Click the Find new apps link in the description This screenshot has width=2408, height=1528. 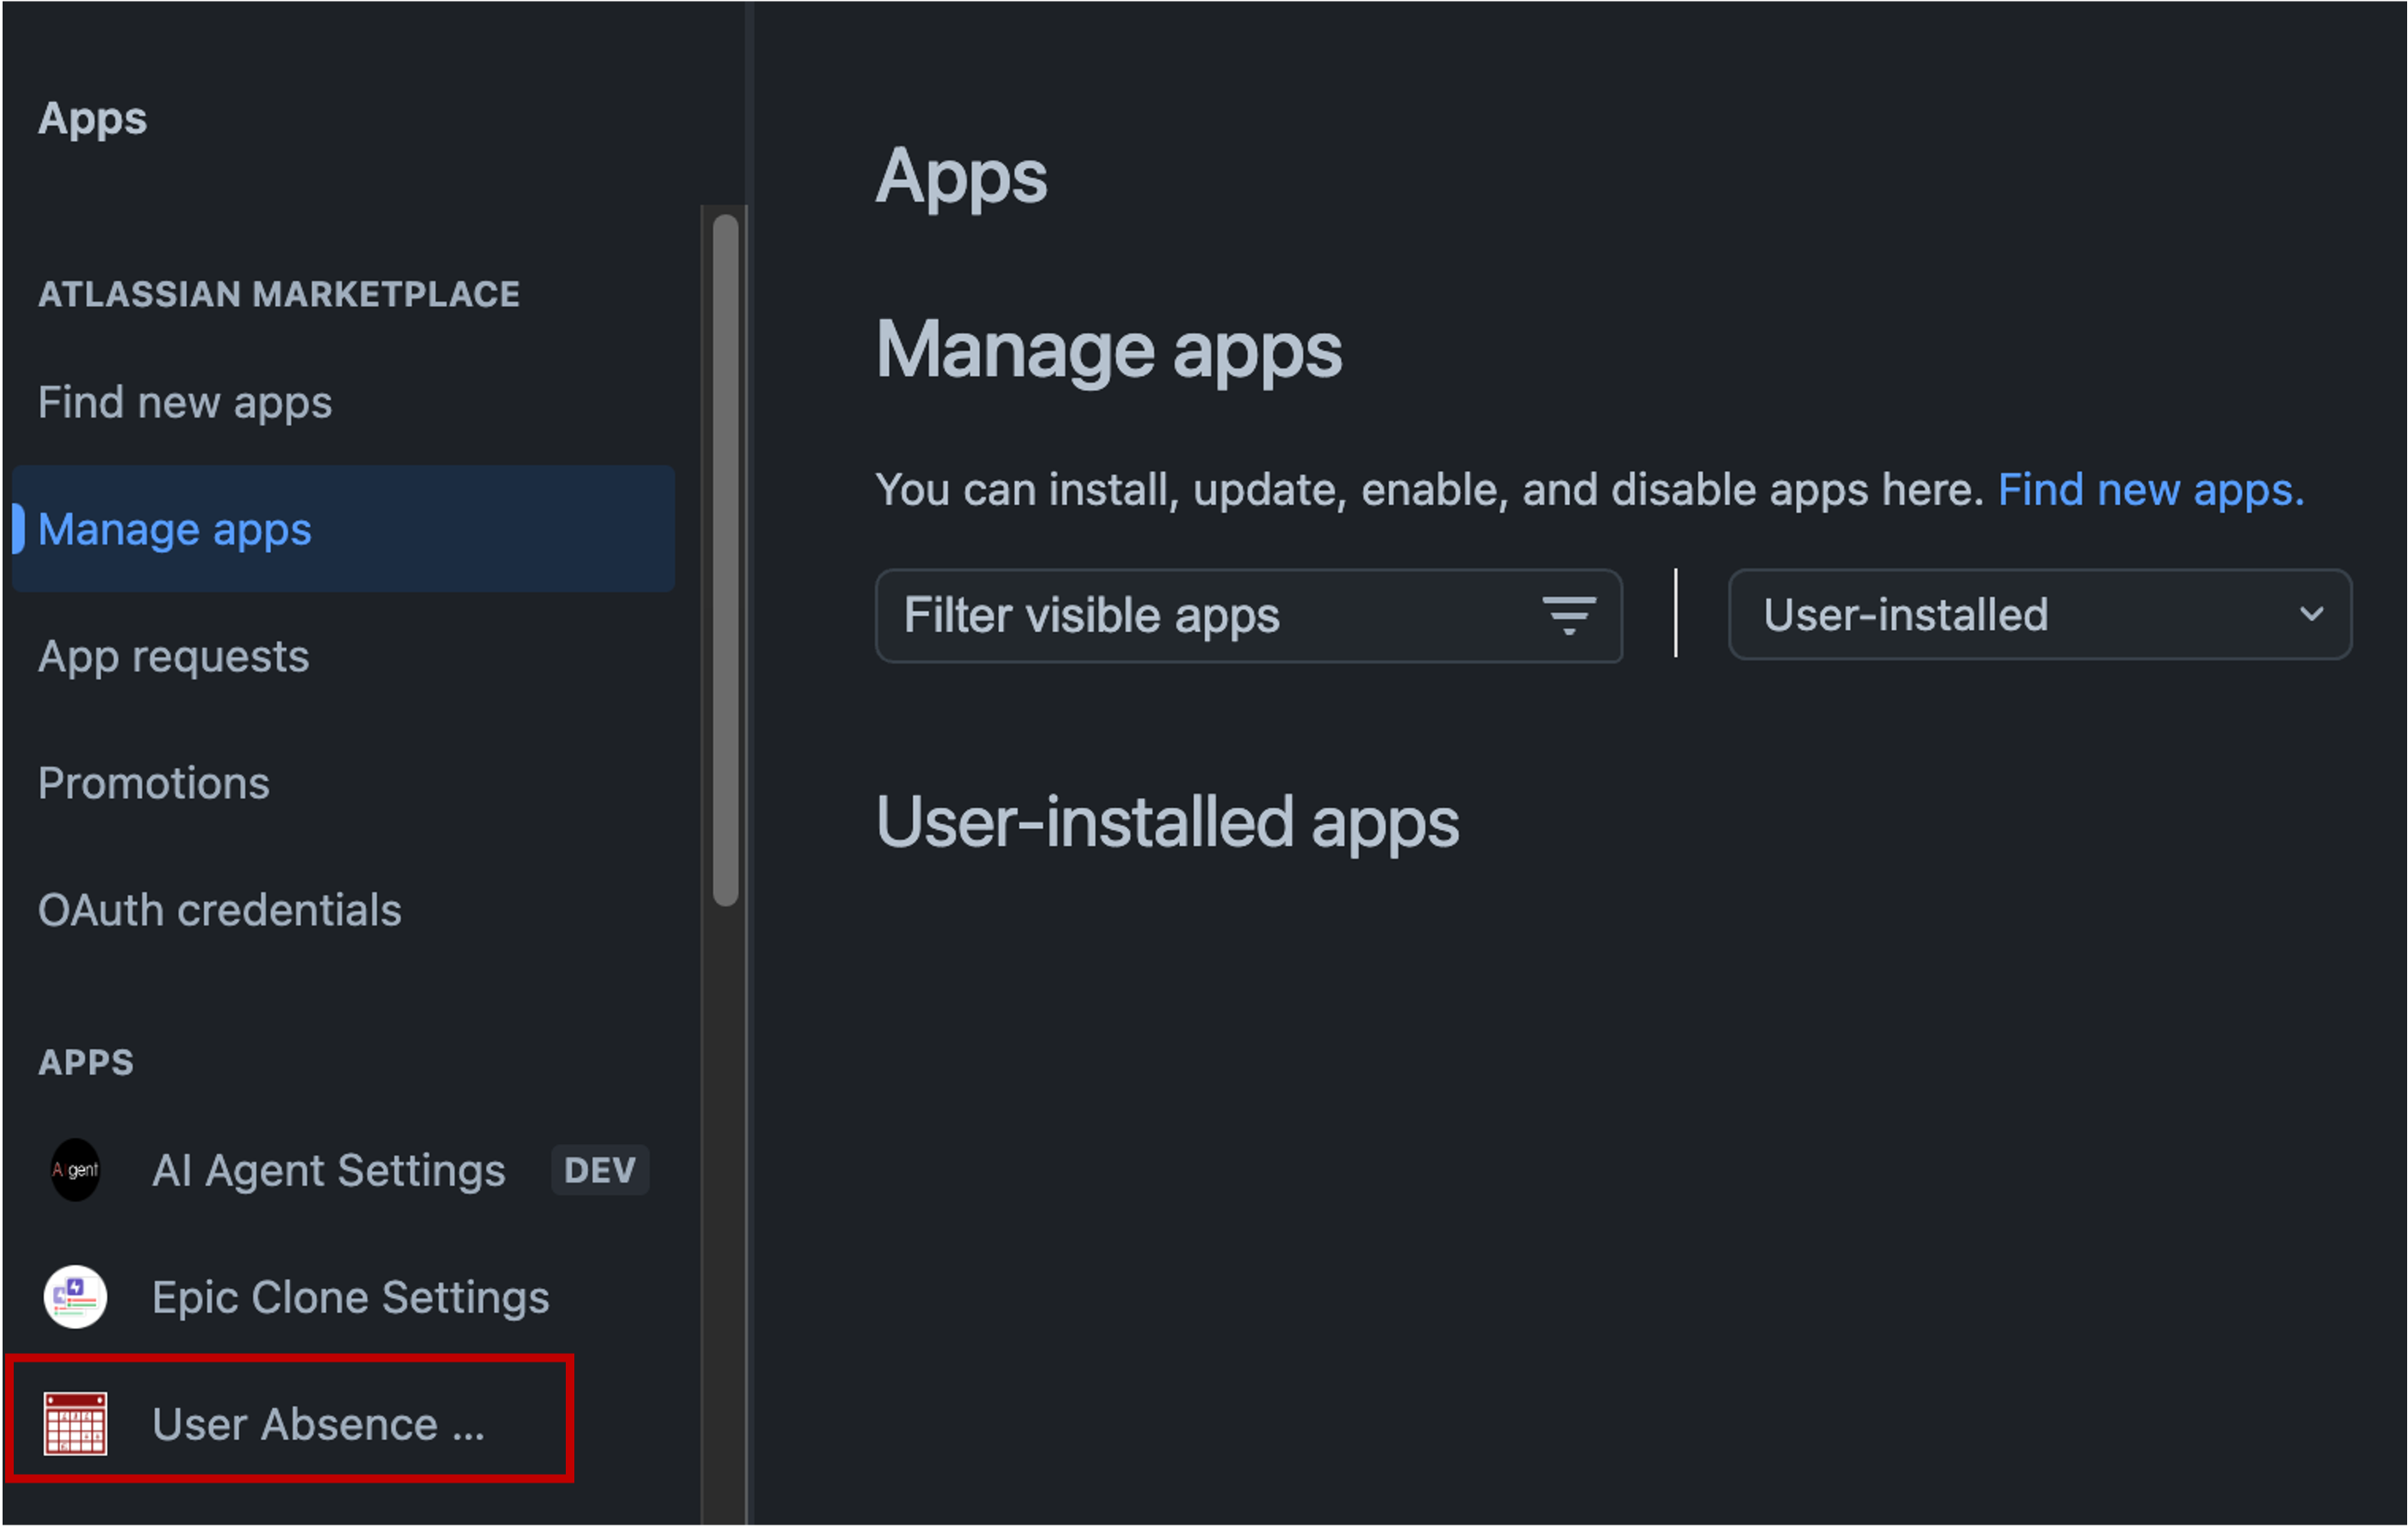click(x=2148, y=489)
